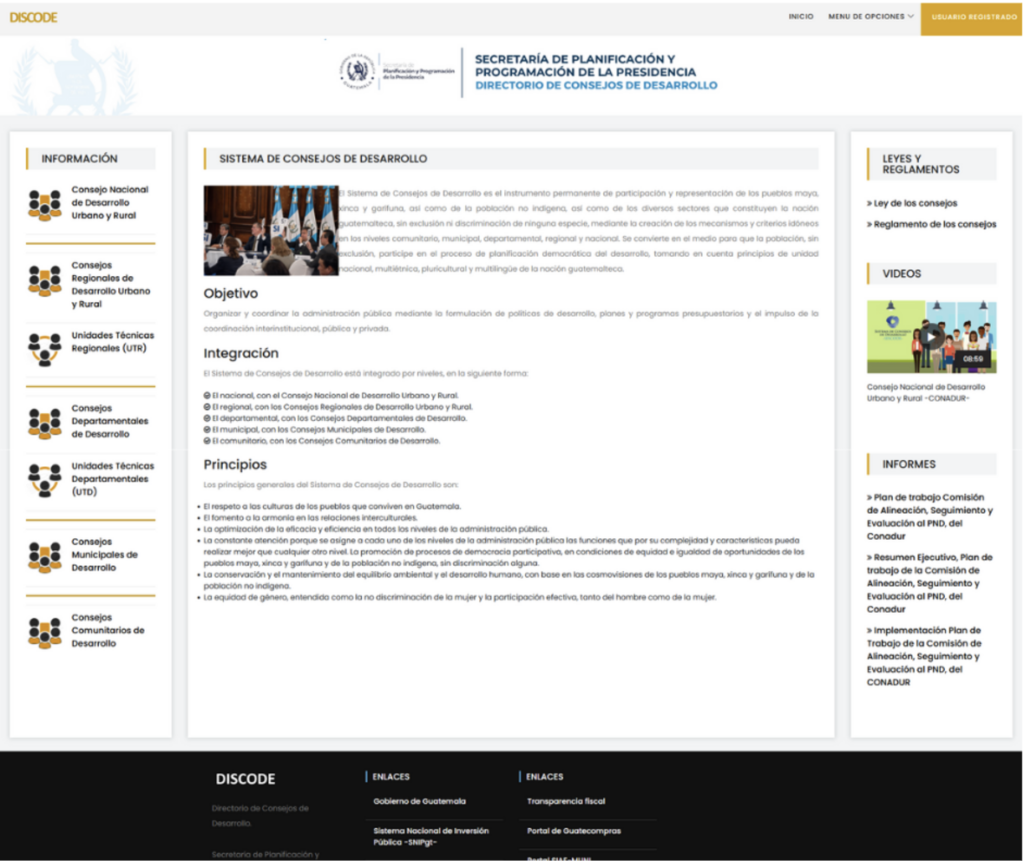Click the Consejos Regionales de Desarrollo group icon
1024x861 pixels.
(x=44, y=282)
